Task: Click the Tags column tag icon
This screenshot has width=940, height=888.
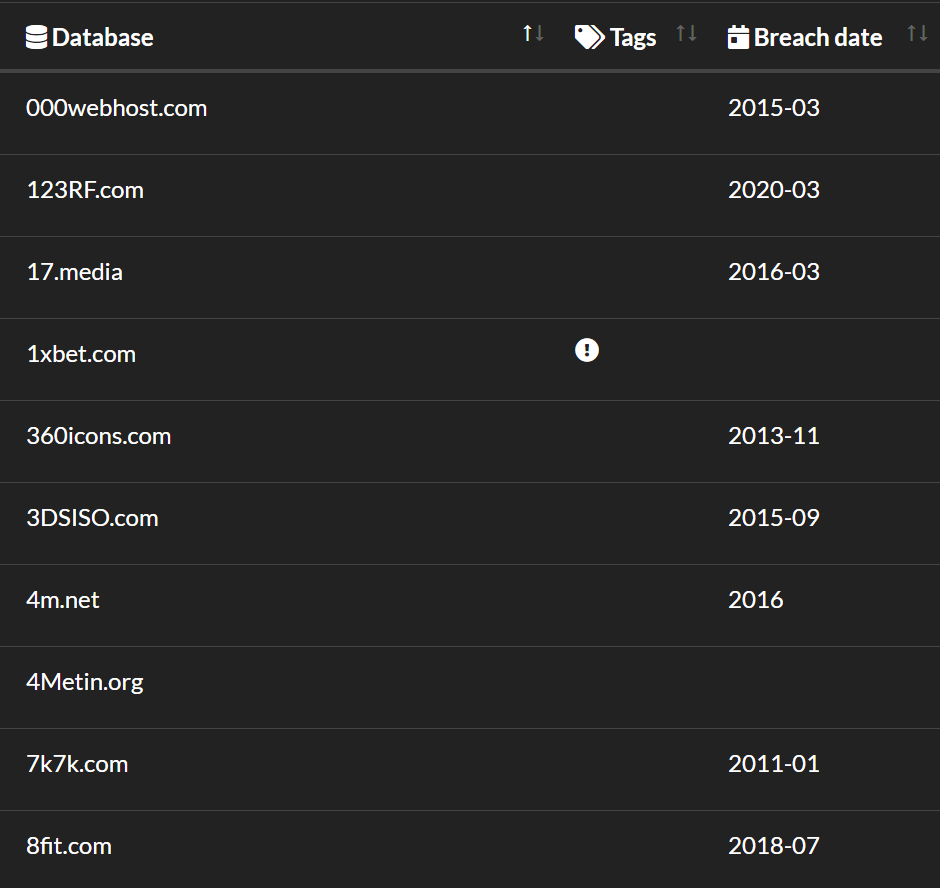Action: (x=589, y=37)
